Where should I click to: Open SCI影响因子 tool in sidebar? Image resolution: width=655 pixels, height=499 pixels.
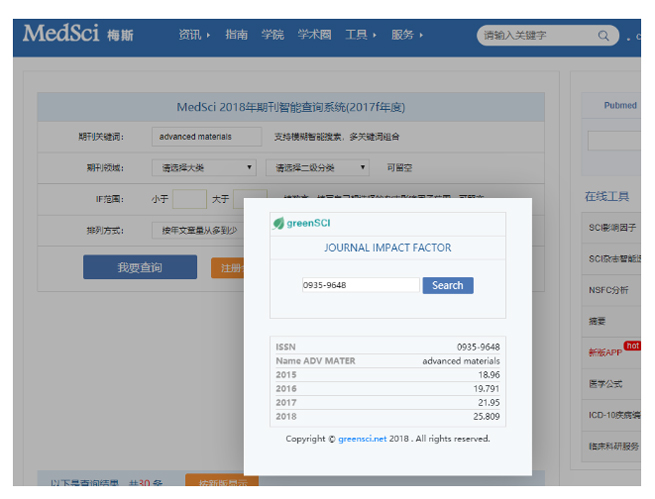[x=612, y=228]
